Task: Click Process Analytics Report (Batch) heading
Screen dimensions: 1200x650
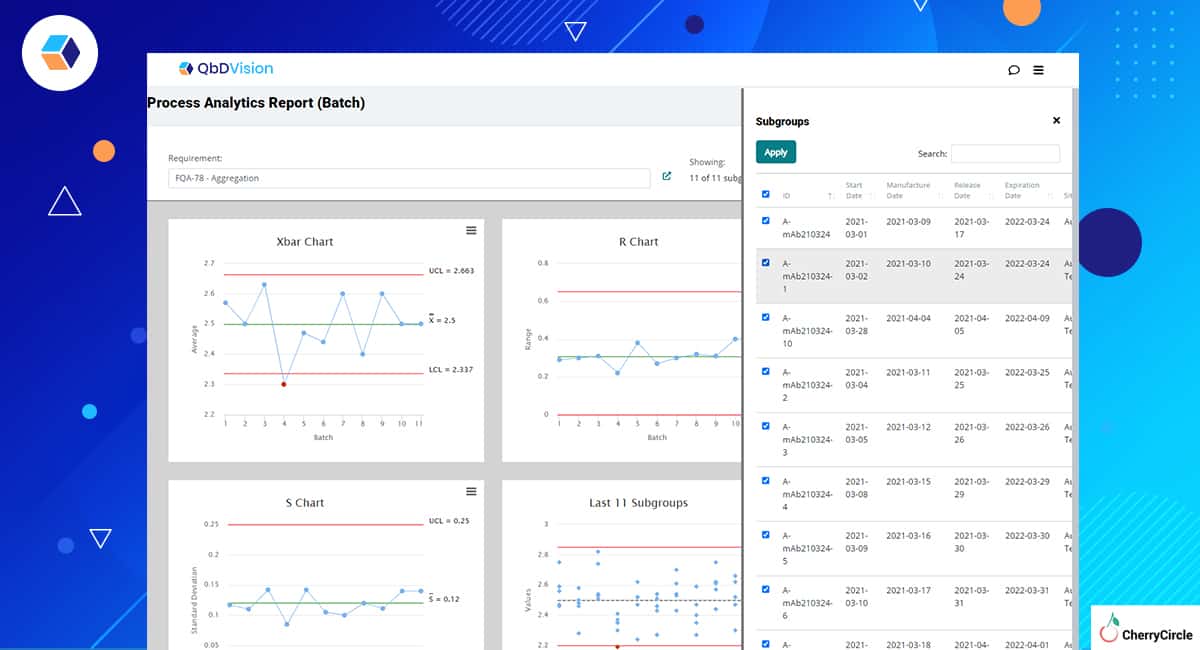Action: [x=256, y=103]
